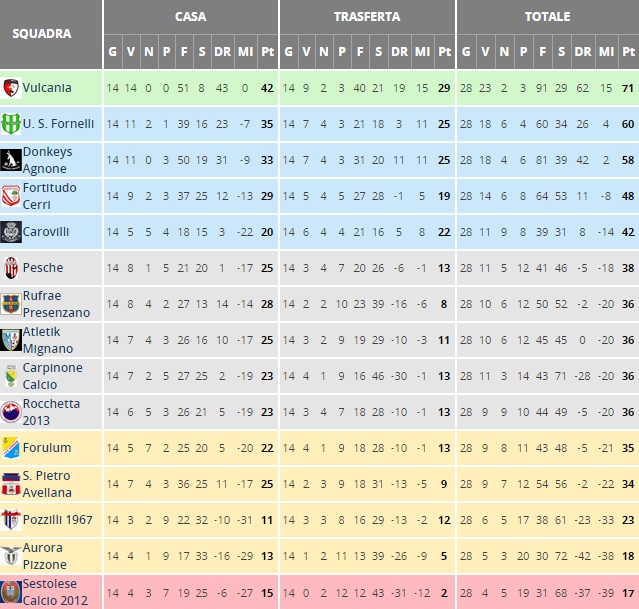Select the CASA column group header

pos(191,17)
